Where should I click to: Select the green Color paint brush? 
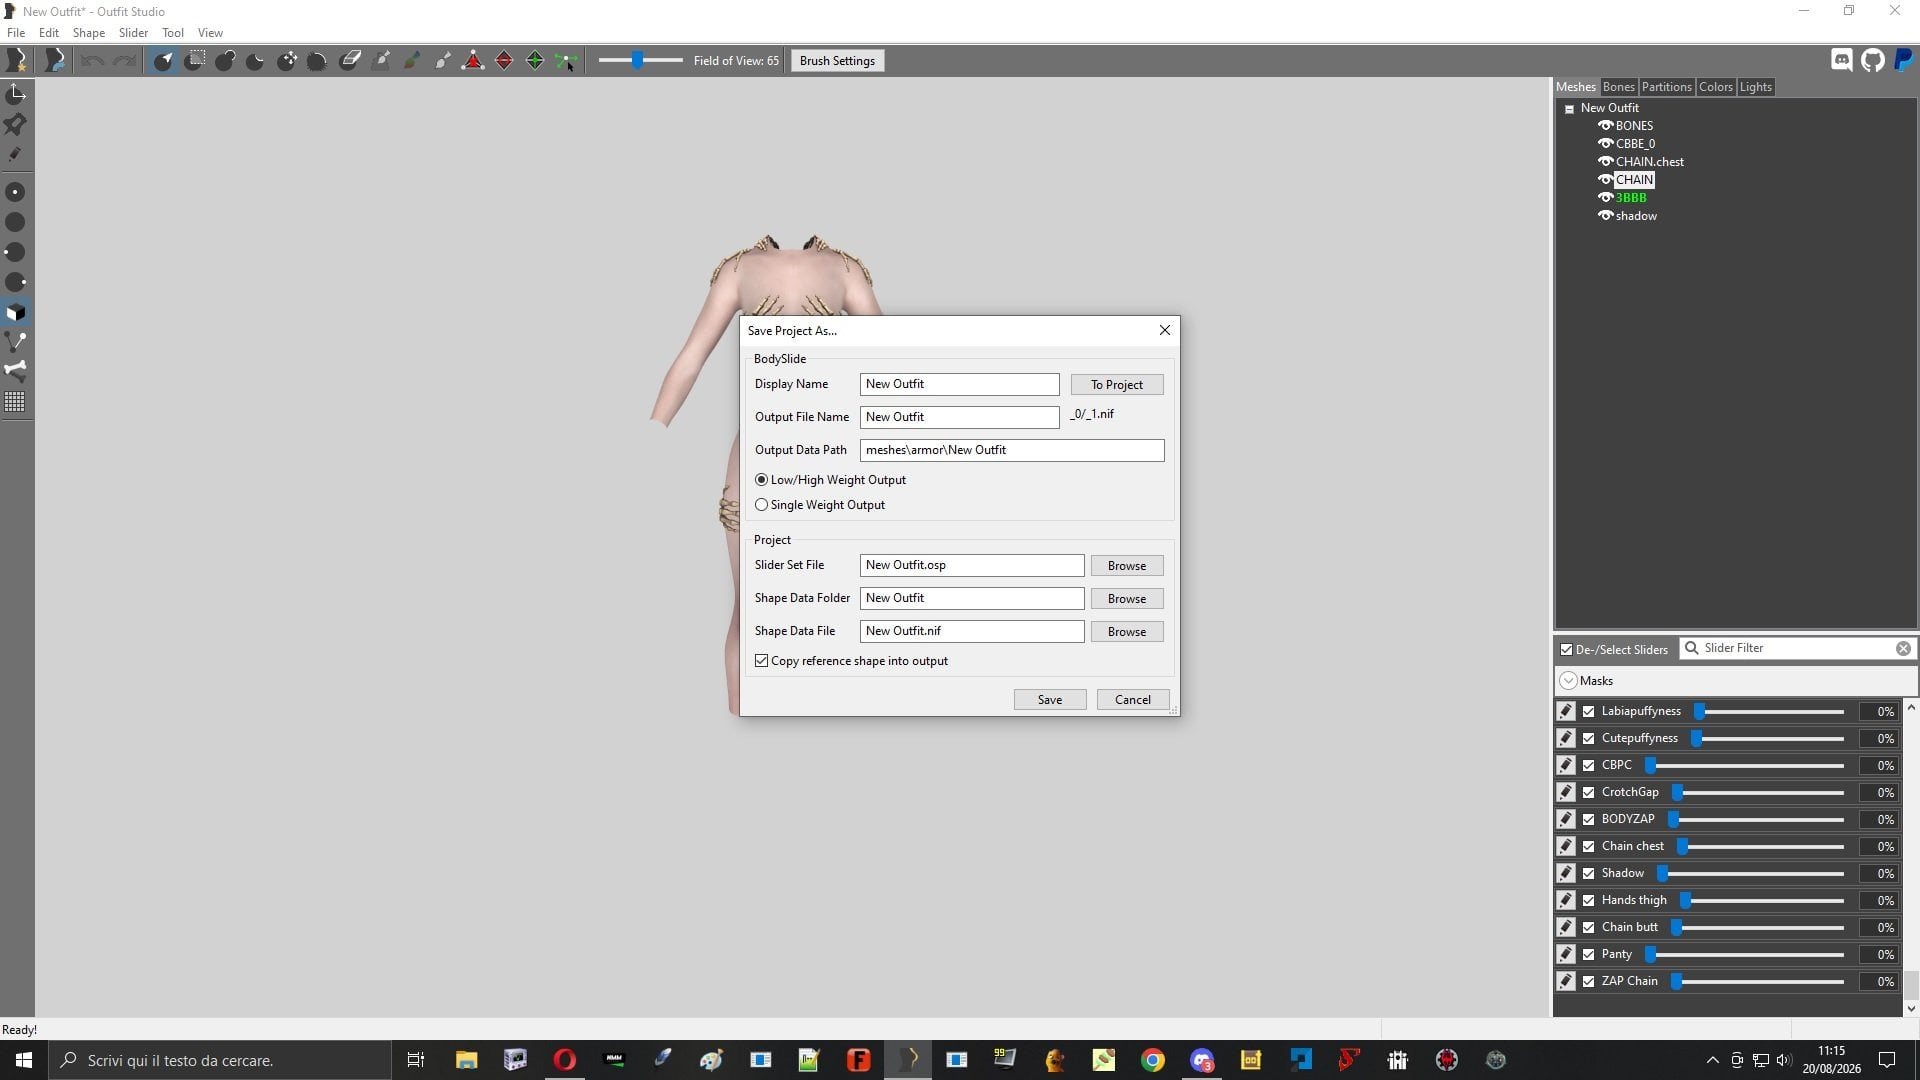412,61
